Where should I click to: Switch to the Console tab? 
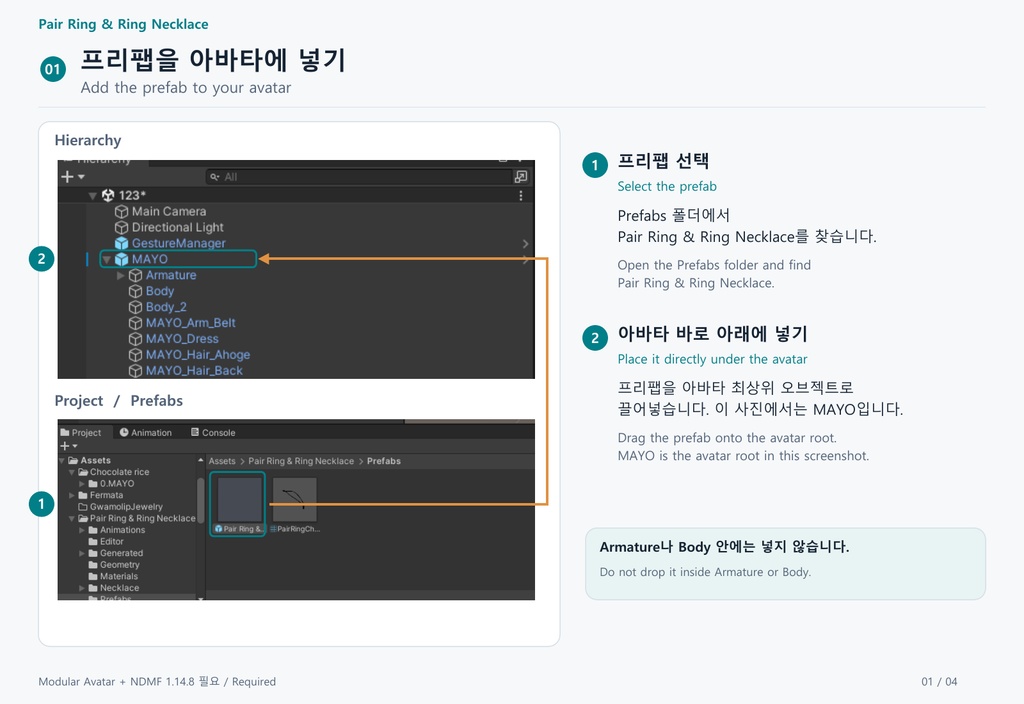214,432
